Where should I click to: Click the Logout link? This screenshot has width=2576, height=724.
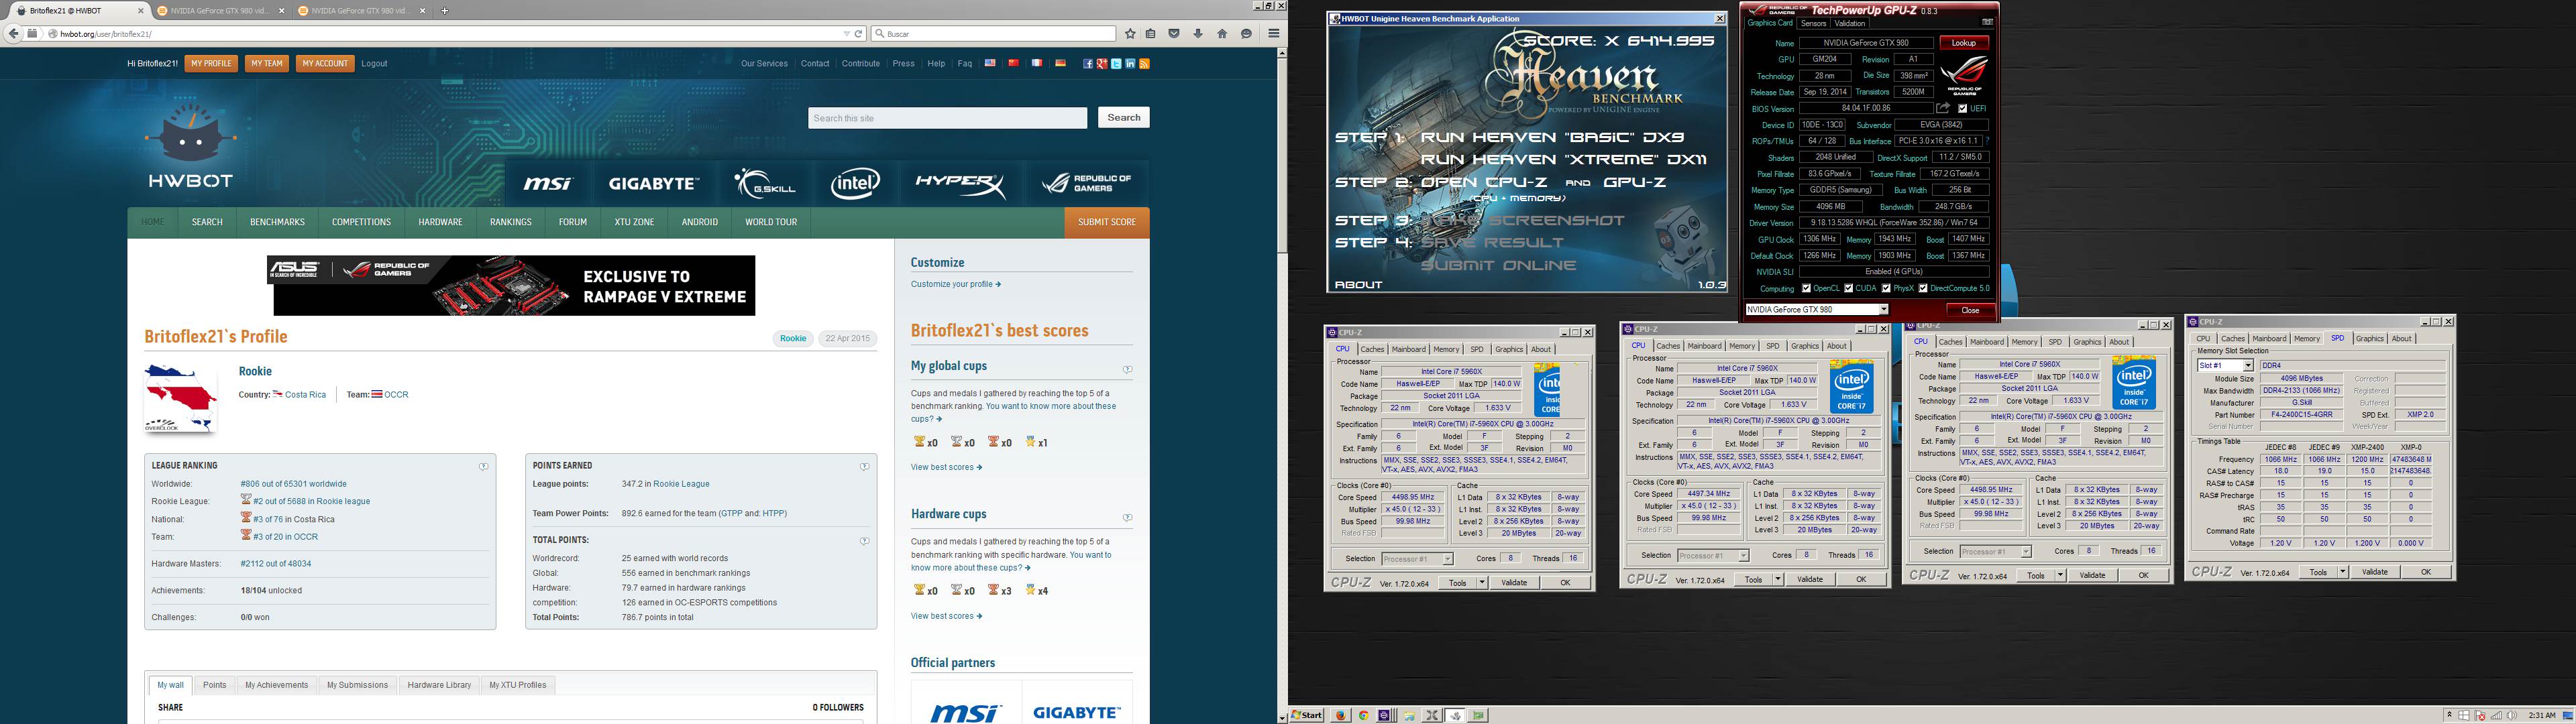pos(374,63)
